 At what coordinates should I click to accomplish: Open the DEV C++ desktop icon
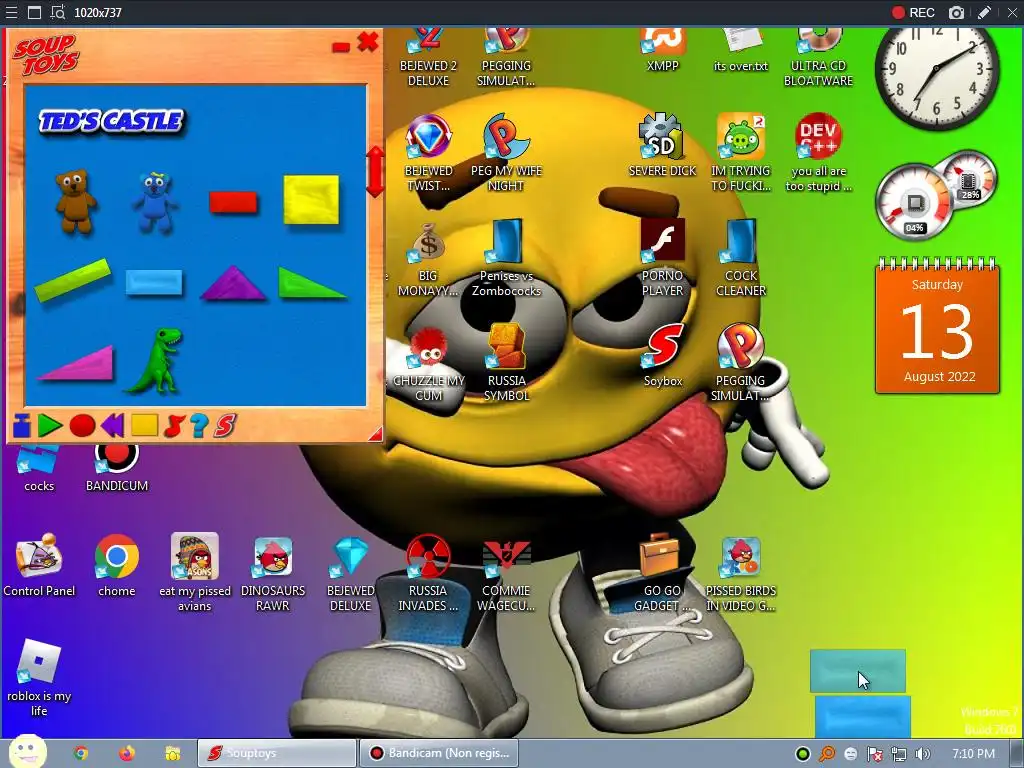(x=818, y=154)
